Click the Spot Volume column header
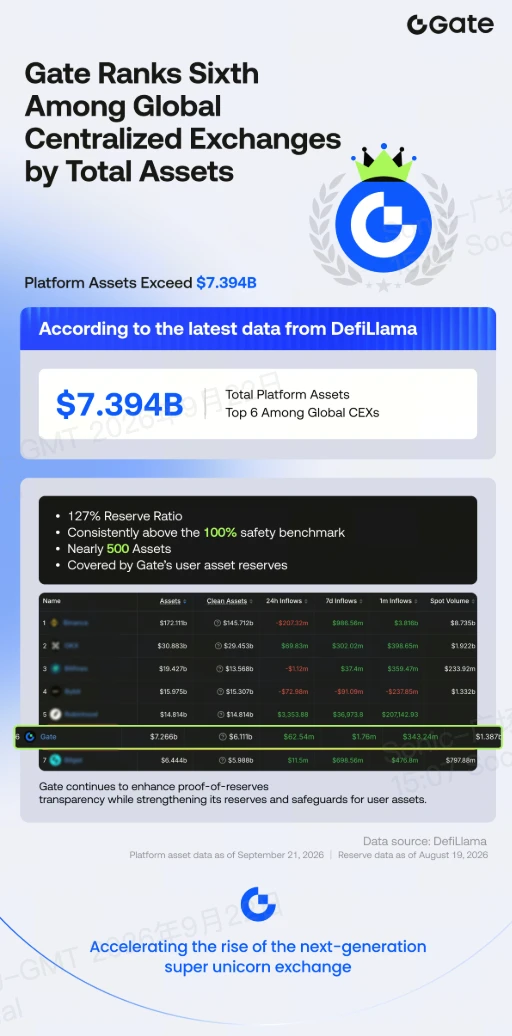The height and width of the screenshot is (1036, 512). (449, 601)
